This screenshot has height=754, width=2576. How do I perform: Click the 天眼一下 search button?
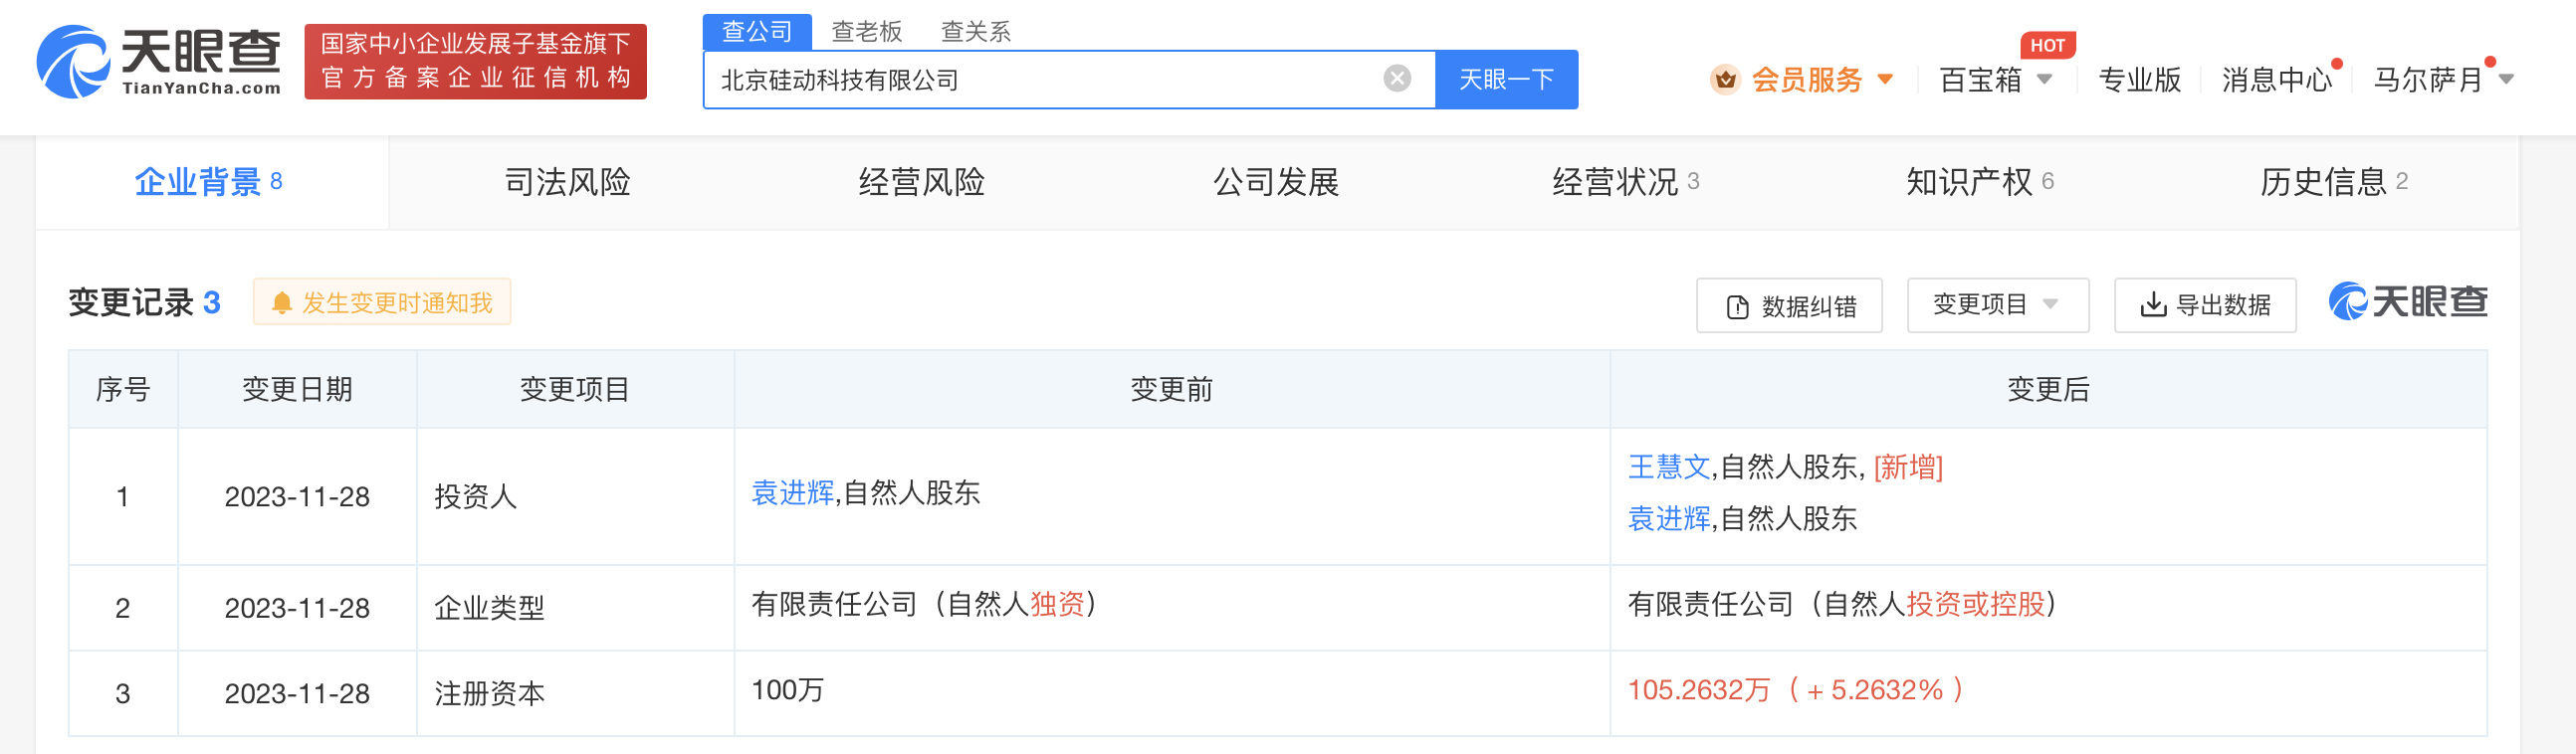[1506, 79]
